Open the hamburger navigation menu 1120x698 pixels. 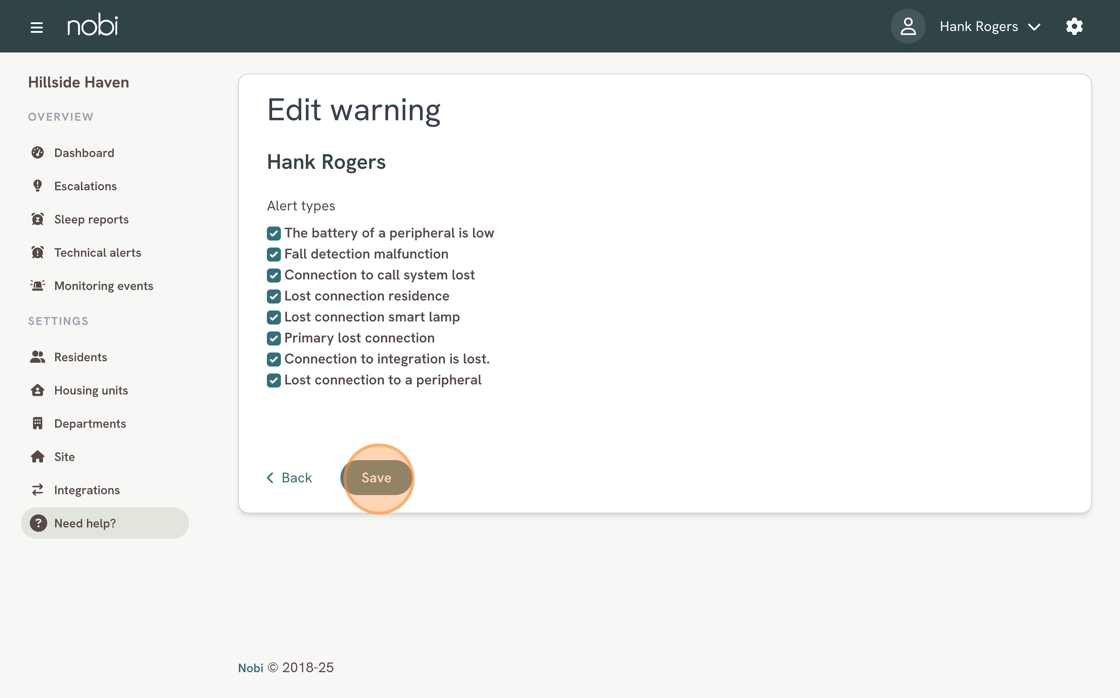coord(36,27)
